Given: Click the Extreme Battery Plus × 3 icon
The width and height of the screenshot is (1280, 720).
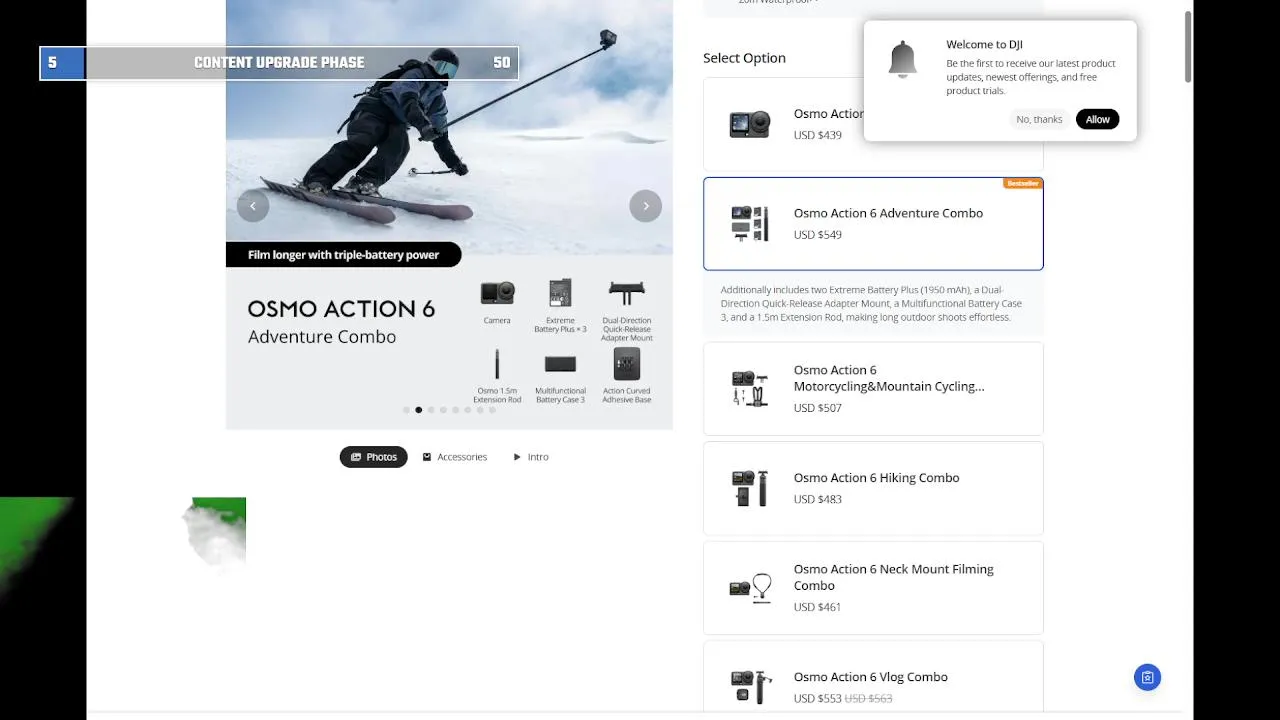Looking at the screenshot, I should (560, 294).
